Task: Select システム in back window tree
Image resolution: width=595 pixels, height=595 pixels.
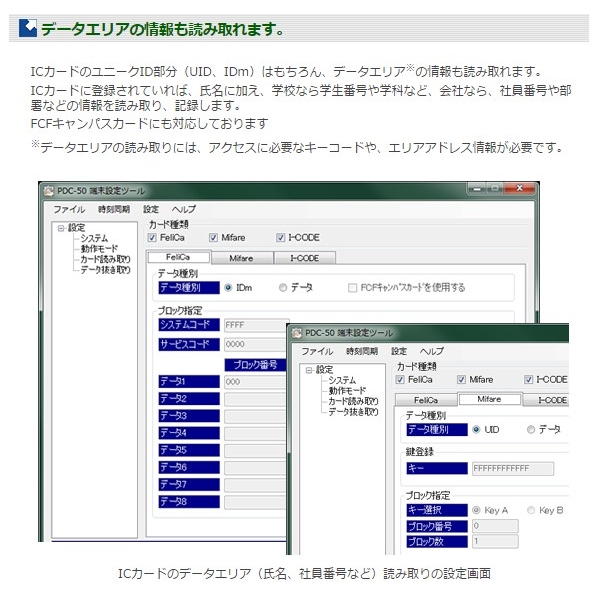Action: click(x=94, y=238)
